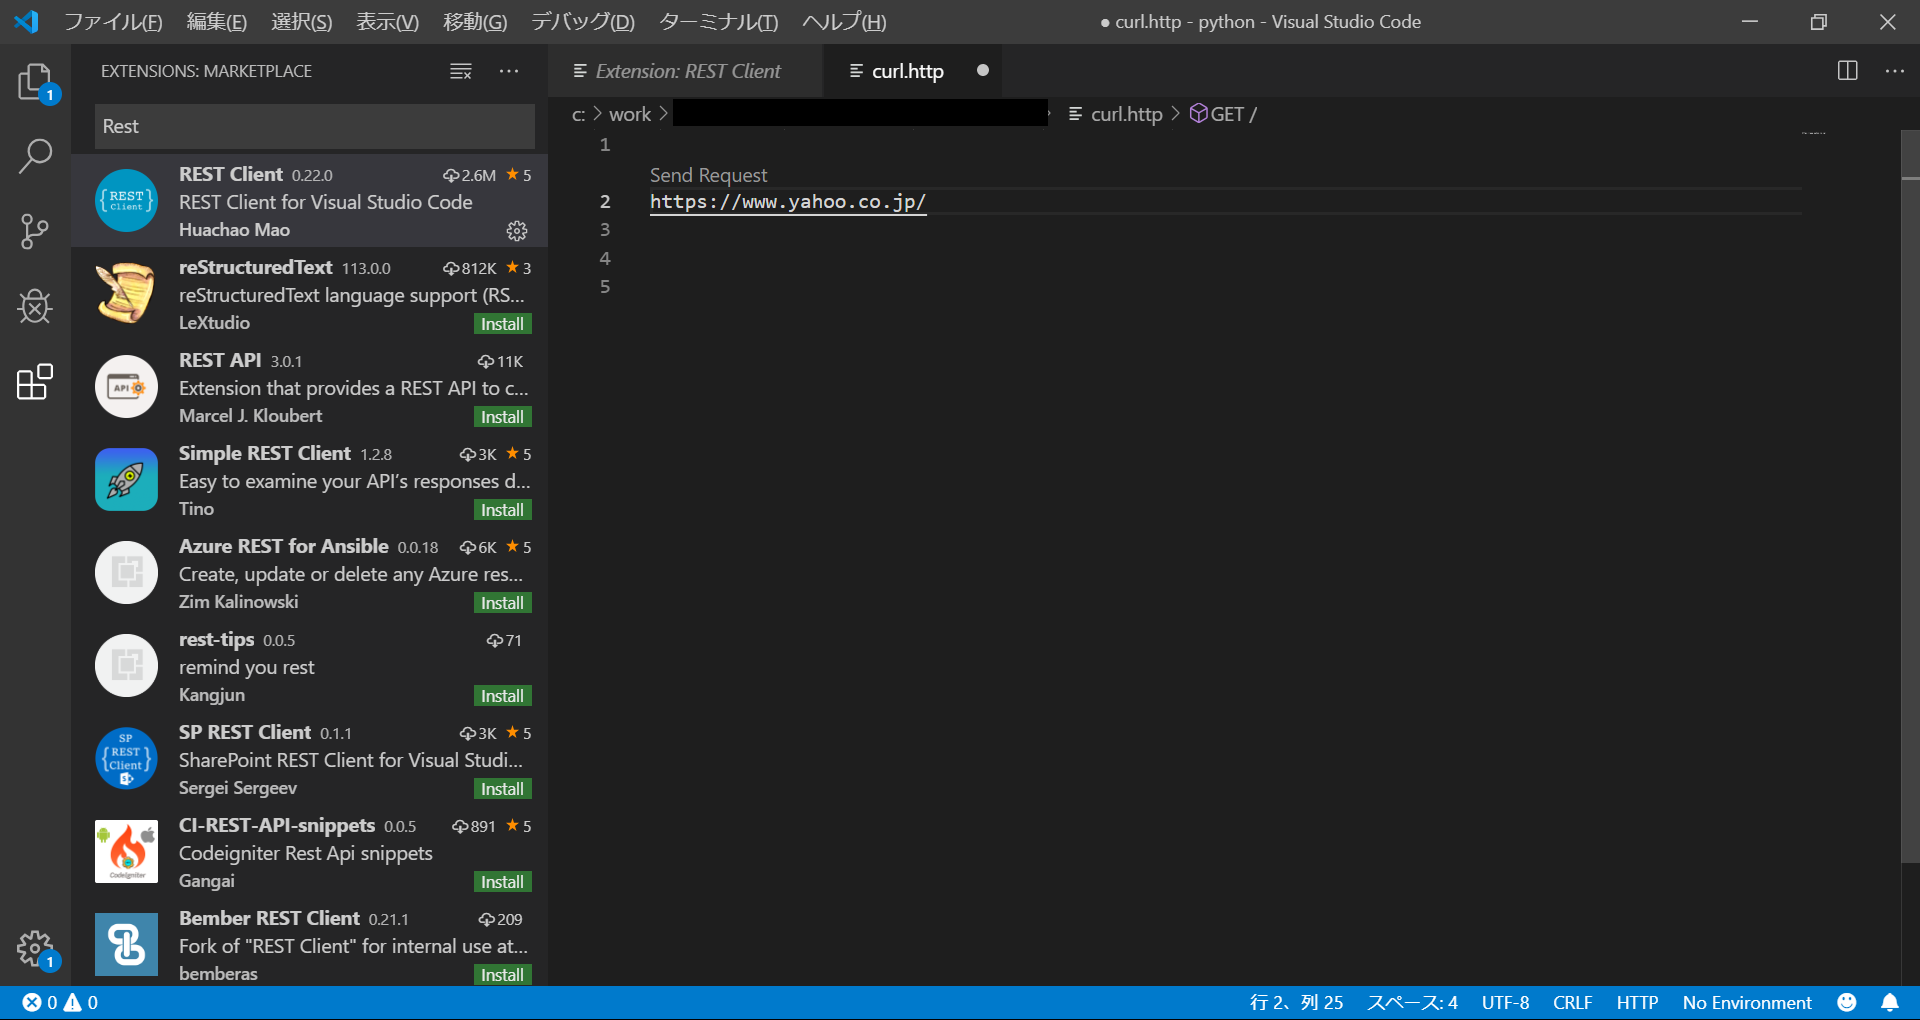The image size is (1920, 1020).
Task: Change the CRLF end of line sequence
Action: pos(1572,1002)
